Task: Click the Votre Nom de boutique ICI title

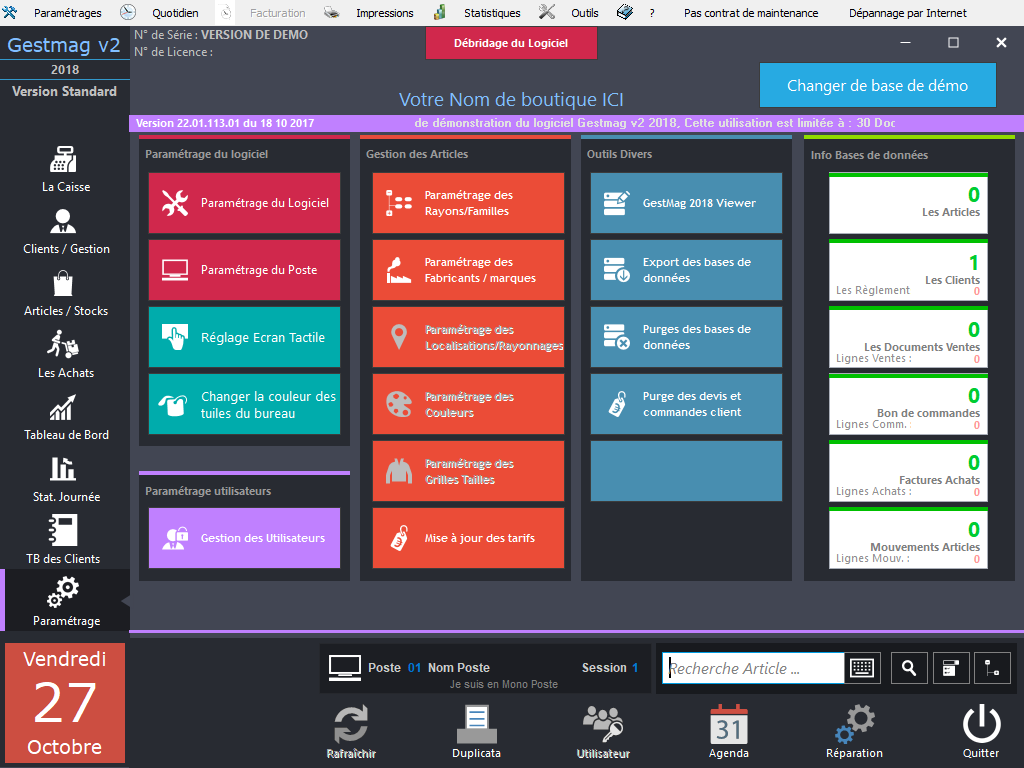Action: 511,99
